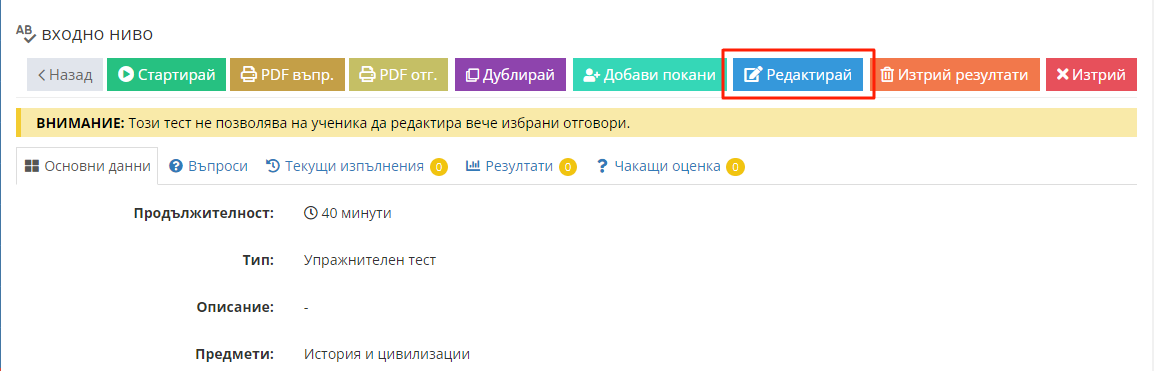
Task: Click the chart icon by Резултати
Action: [472, 166]
